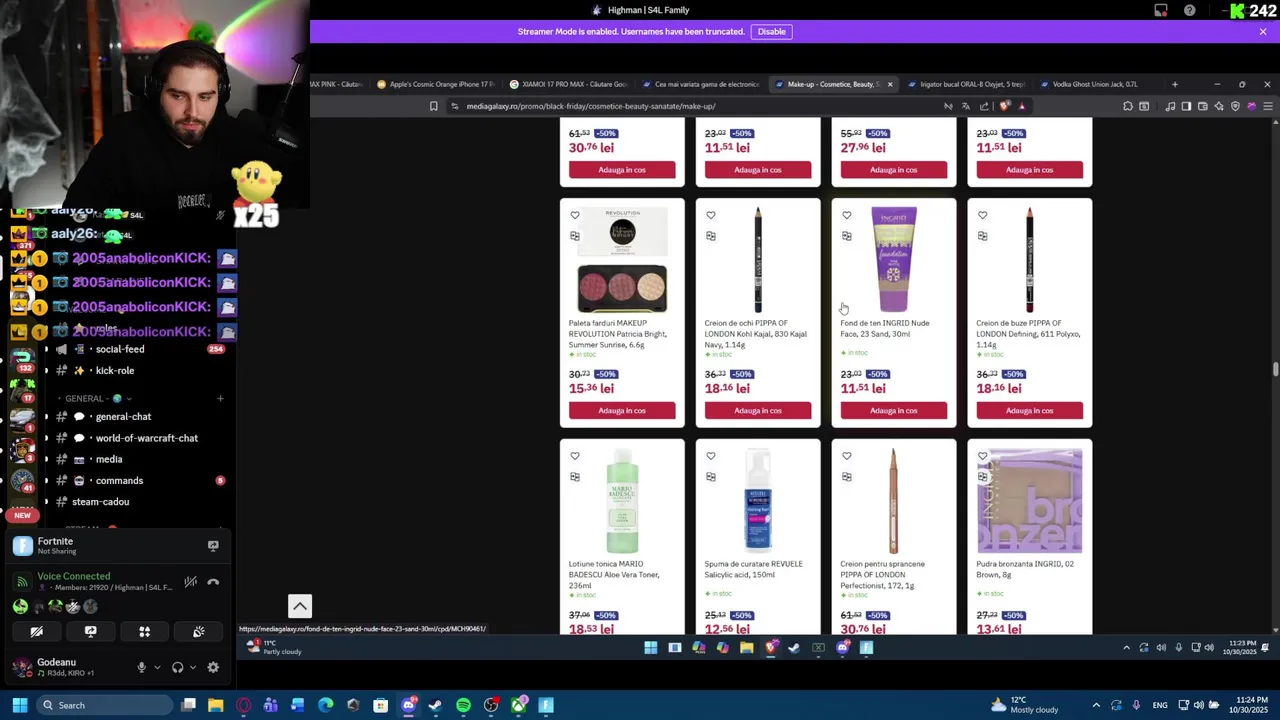
Task: Open Discord output device dropdown arrow
Action: pos(191,667)
